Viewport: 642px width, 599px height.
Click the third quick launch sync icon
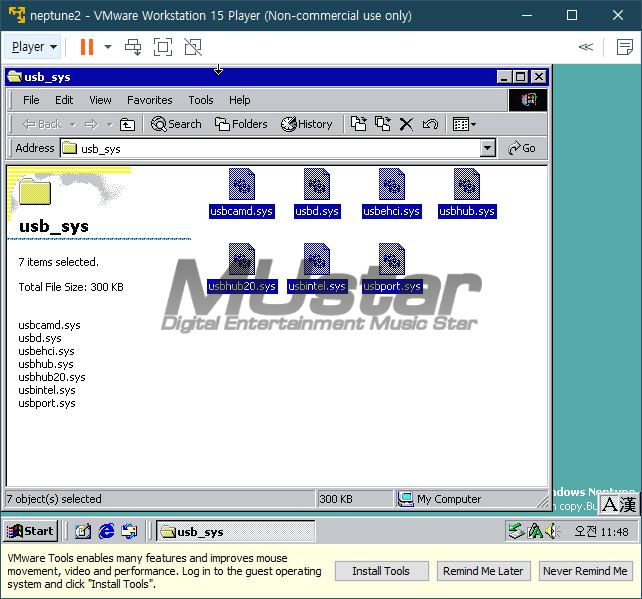pyautogui.click(x=130, y=531)
